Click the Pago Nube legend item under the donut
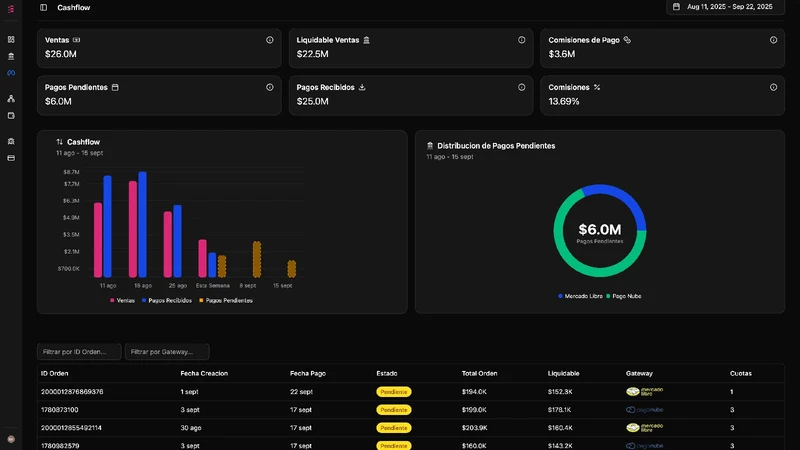This screenshot has width=800, height=450. pyautogui.click(x=623, y=296)
